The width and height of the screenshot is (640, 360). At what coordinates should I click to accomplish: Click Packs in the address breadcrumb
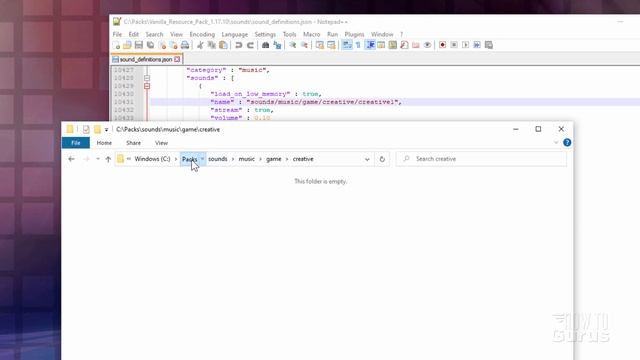[189, 159]
